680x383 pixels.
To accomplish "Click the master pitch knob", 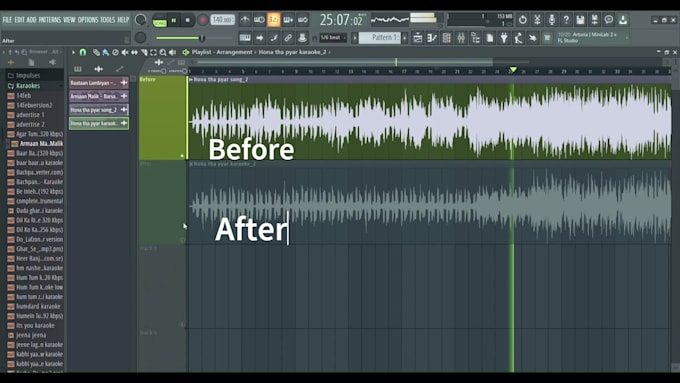I will (140, 38).
